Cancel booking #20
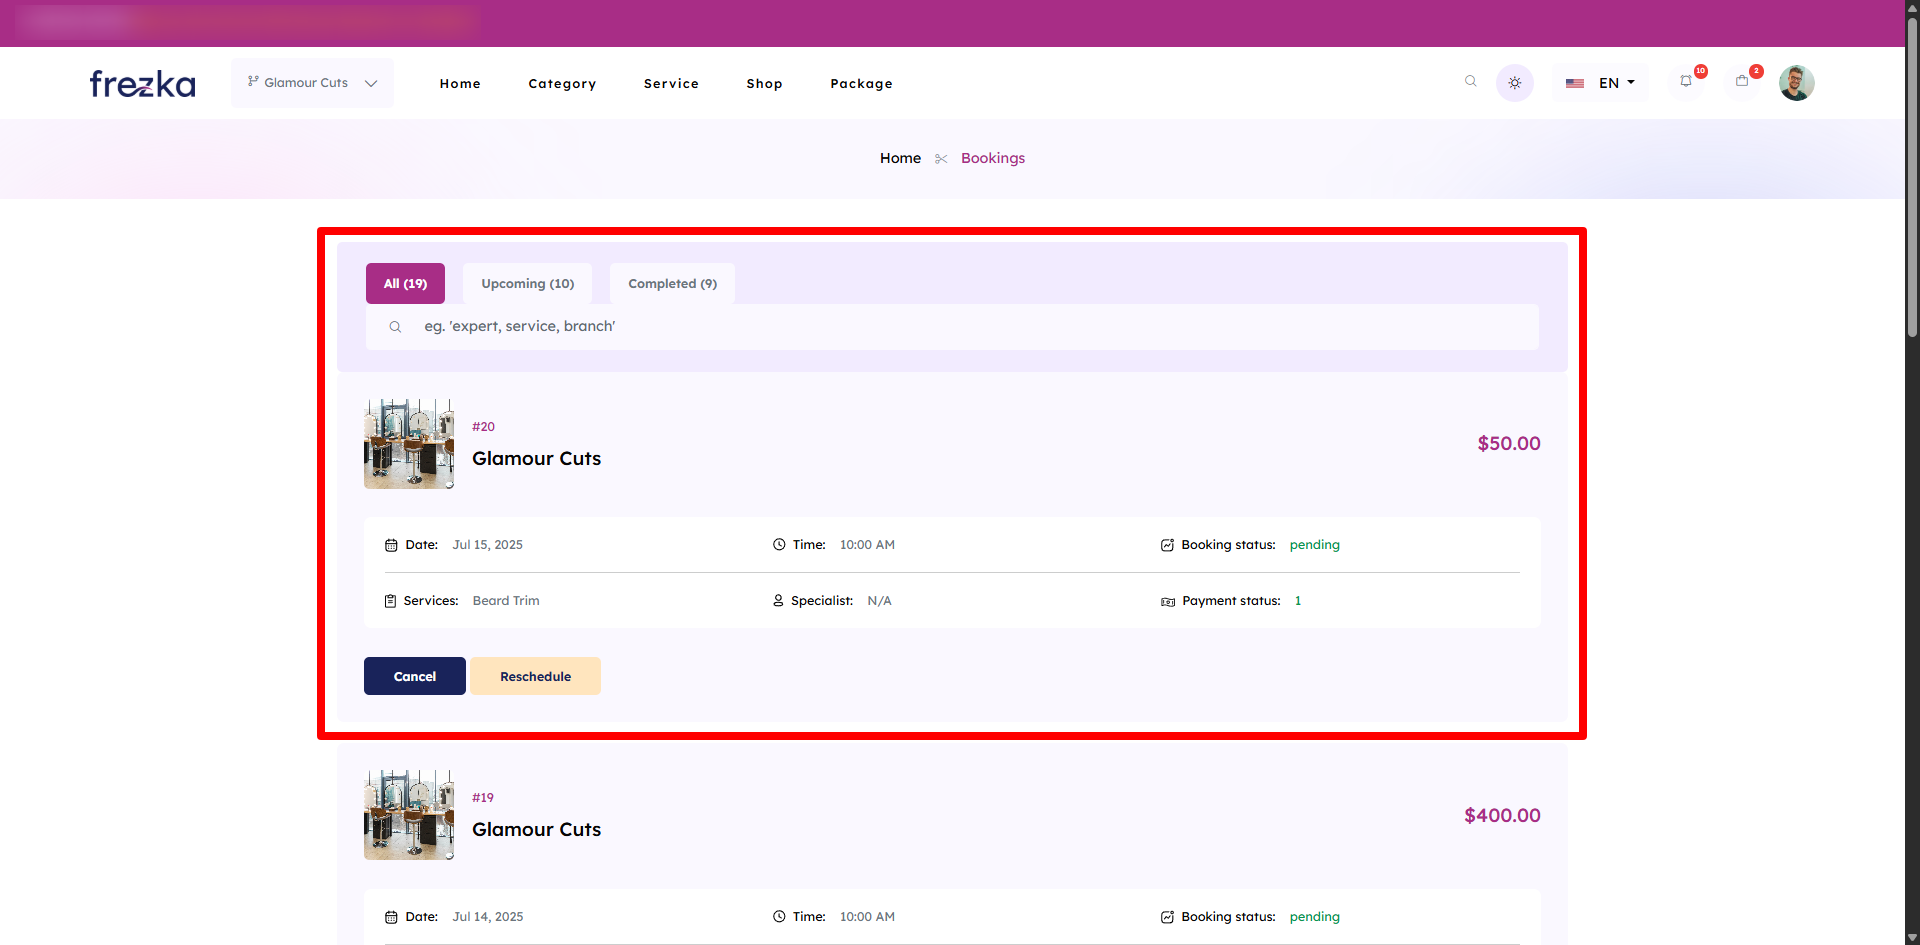 tap(414, 677)
